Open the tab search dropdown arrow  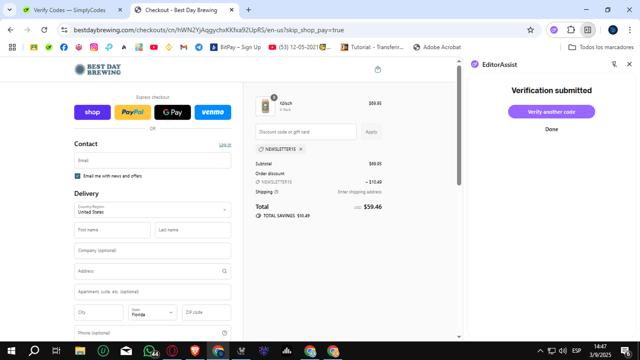9,10
